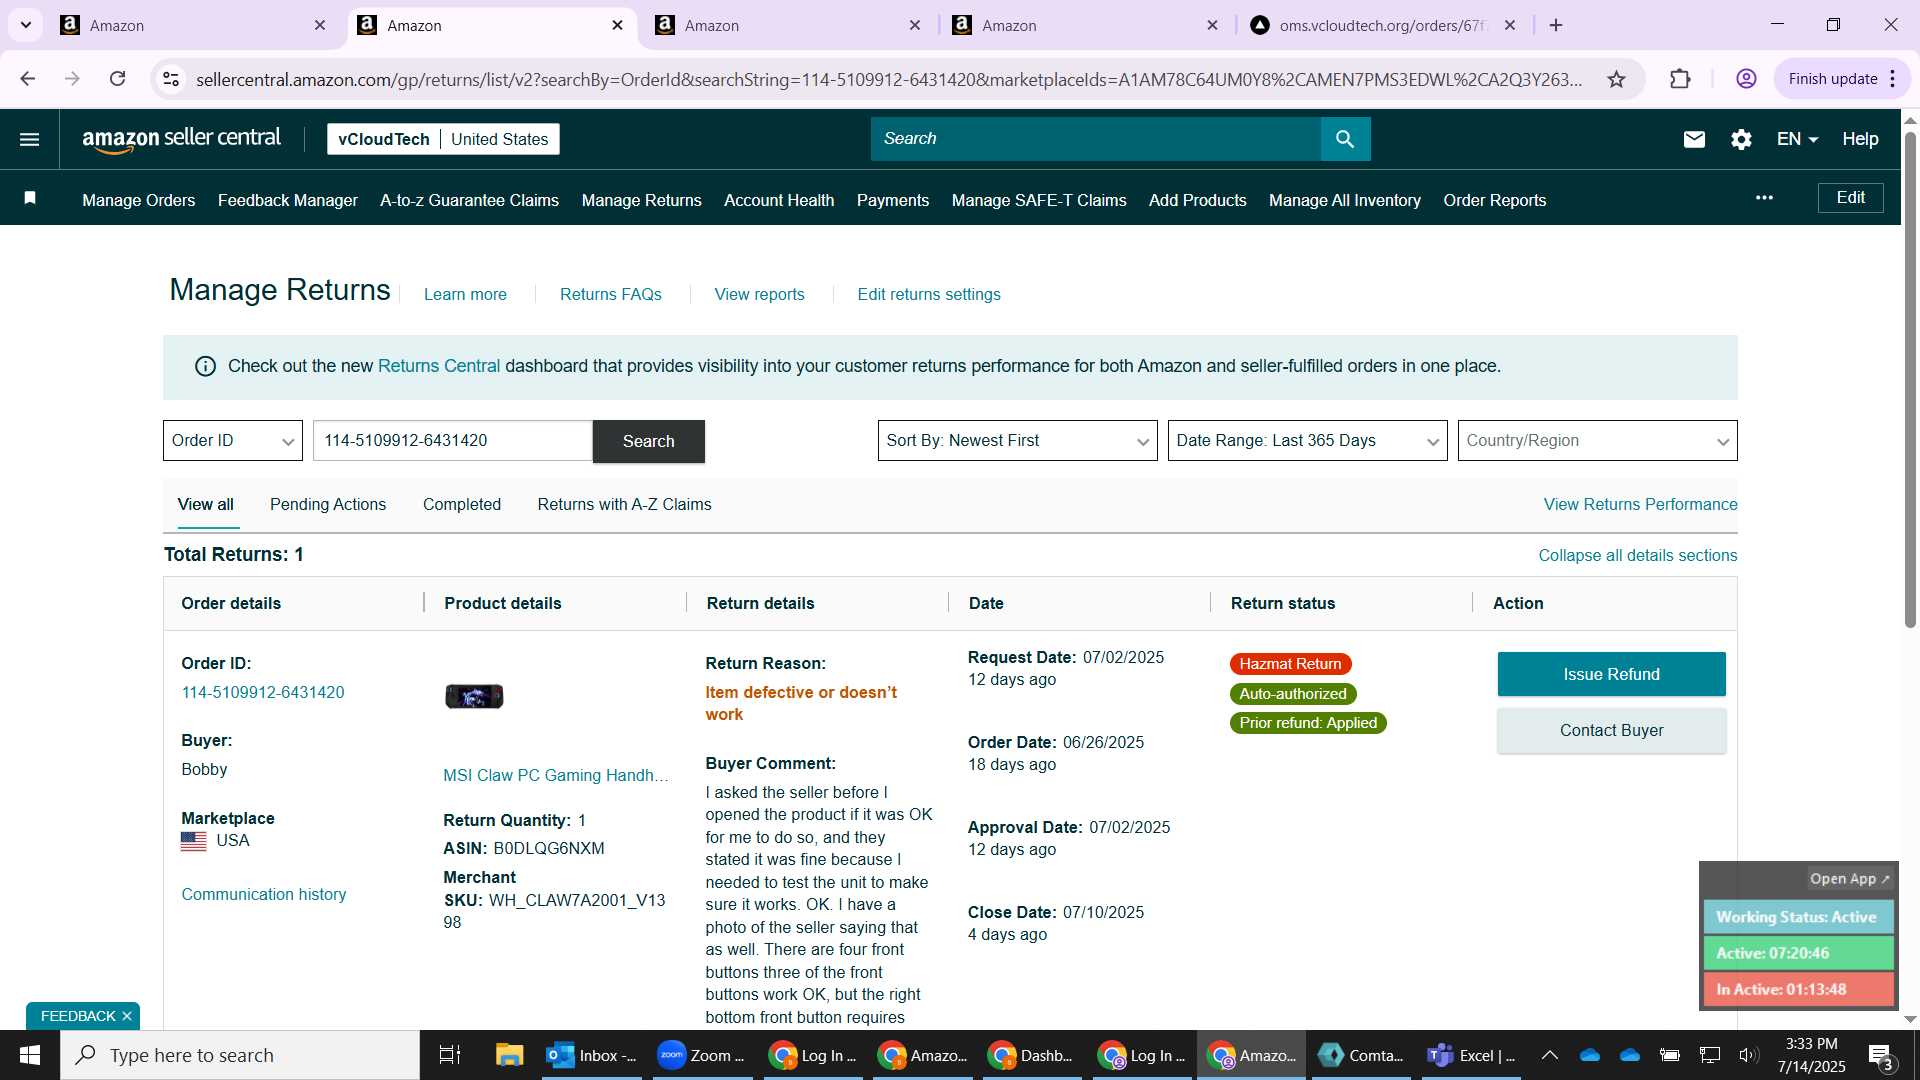The width and height of the screenshot is (1920, 1080).
Task: Open the Returns Central link
Action: tap(439, 366)
